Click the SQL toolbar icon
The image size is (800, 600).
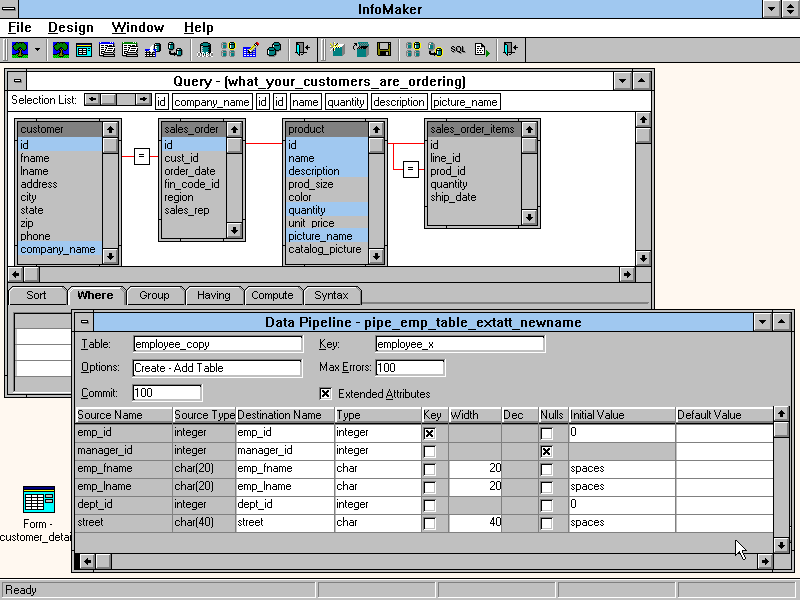click(458, 49)
